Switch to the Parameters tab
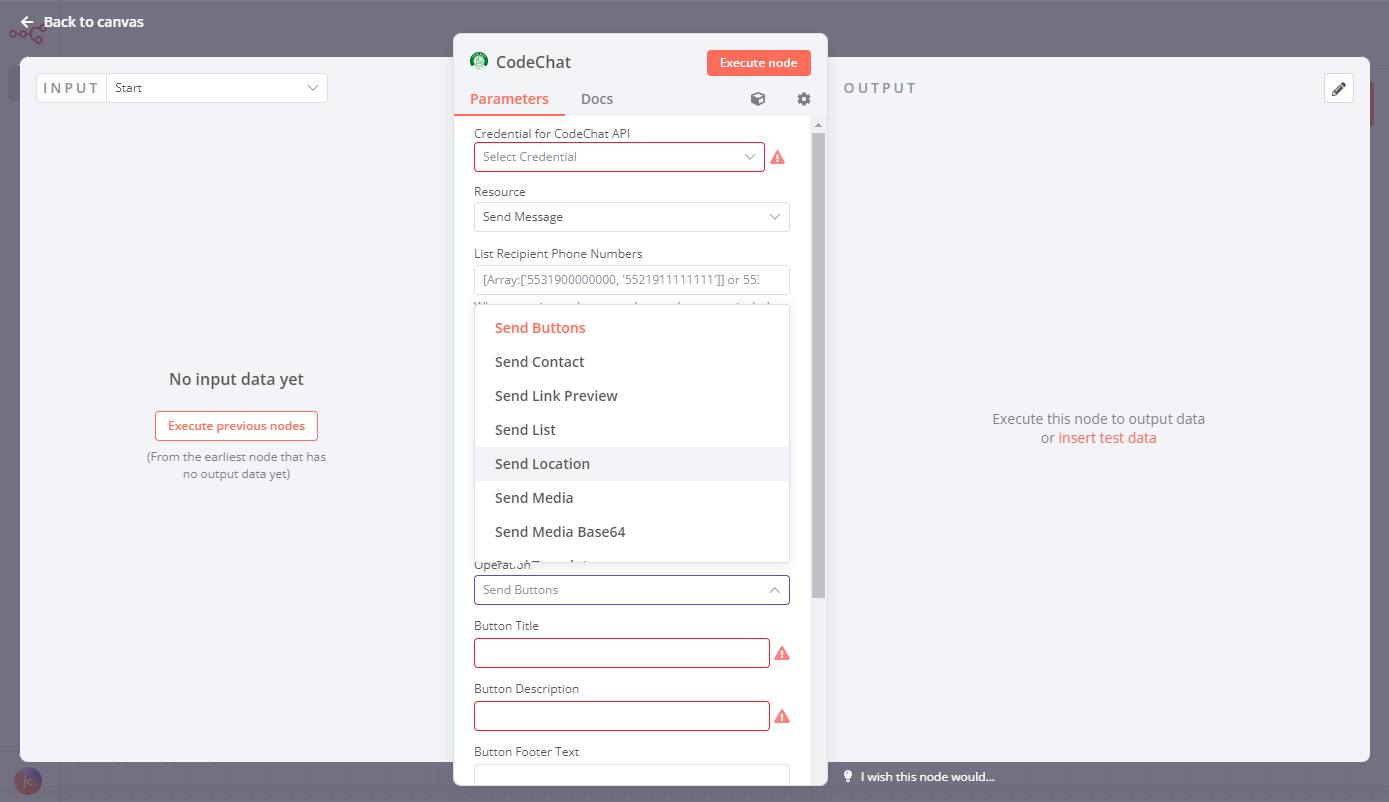 point(509,99)
